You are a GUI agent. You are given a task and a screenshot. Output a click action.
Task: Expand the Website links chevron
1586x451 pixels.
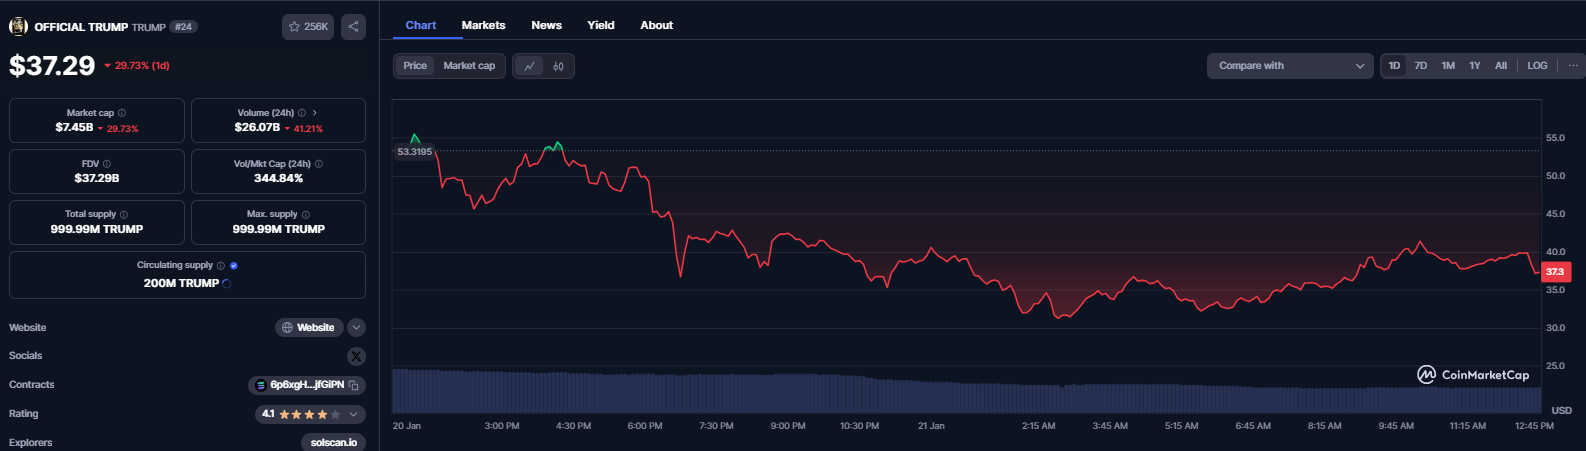(x=357, y=328)
